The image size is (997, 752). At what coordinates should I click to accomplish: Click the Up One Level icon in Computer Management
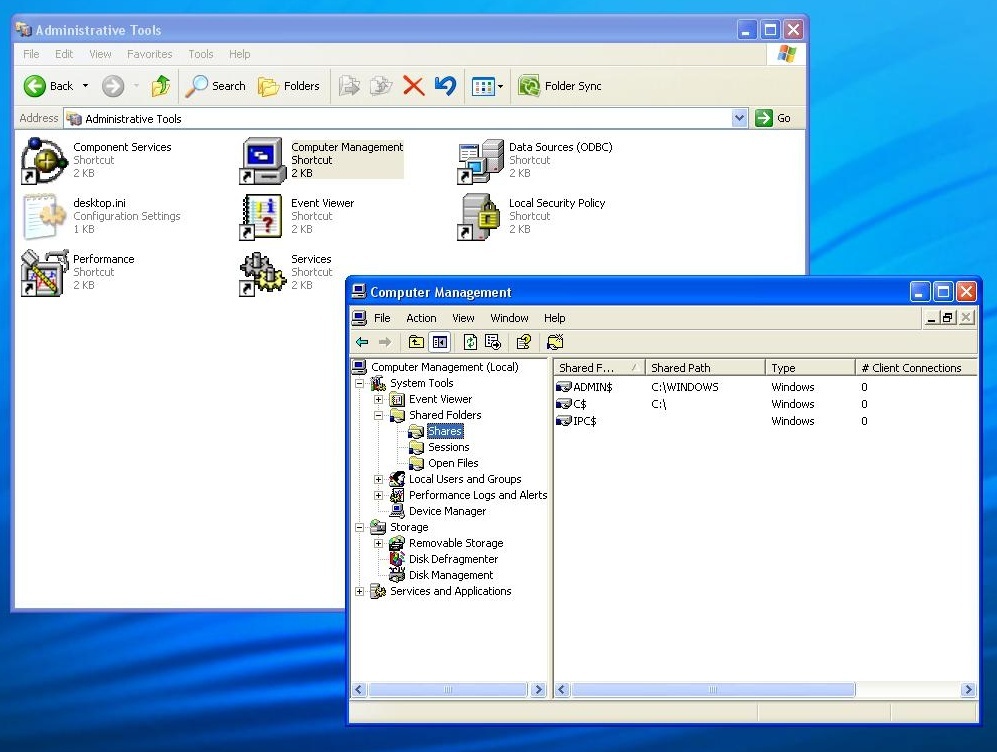pyautogui.click(x=416, y=342)
